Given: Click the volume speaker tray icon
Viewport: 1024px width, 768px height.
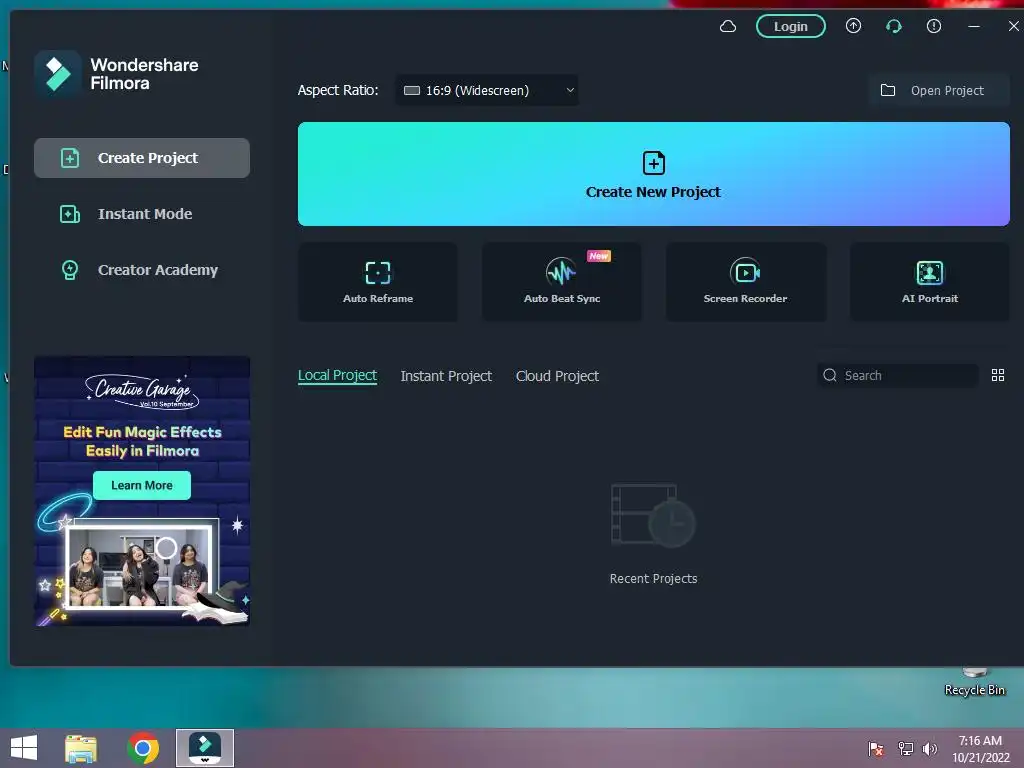Looking at the screenshot, I should pos(929,749).
